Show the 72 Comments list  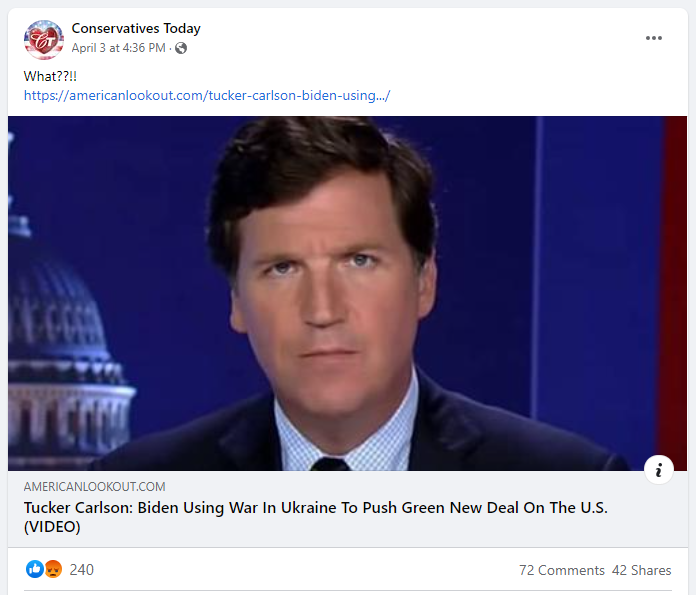pyautogui.click(x=562, y=570)
